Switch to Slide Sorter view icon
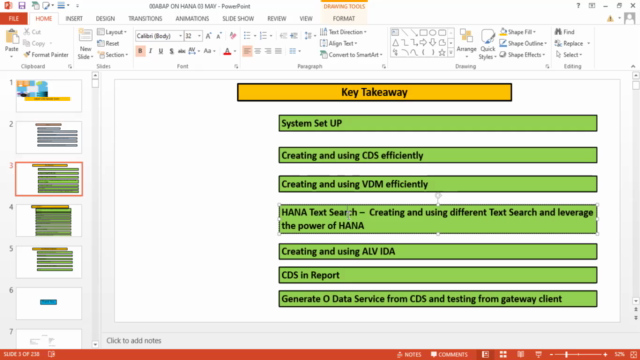The image size is (640, 360). pyautogui.click(x=503, y=354)
